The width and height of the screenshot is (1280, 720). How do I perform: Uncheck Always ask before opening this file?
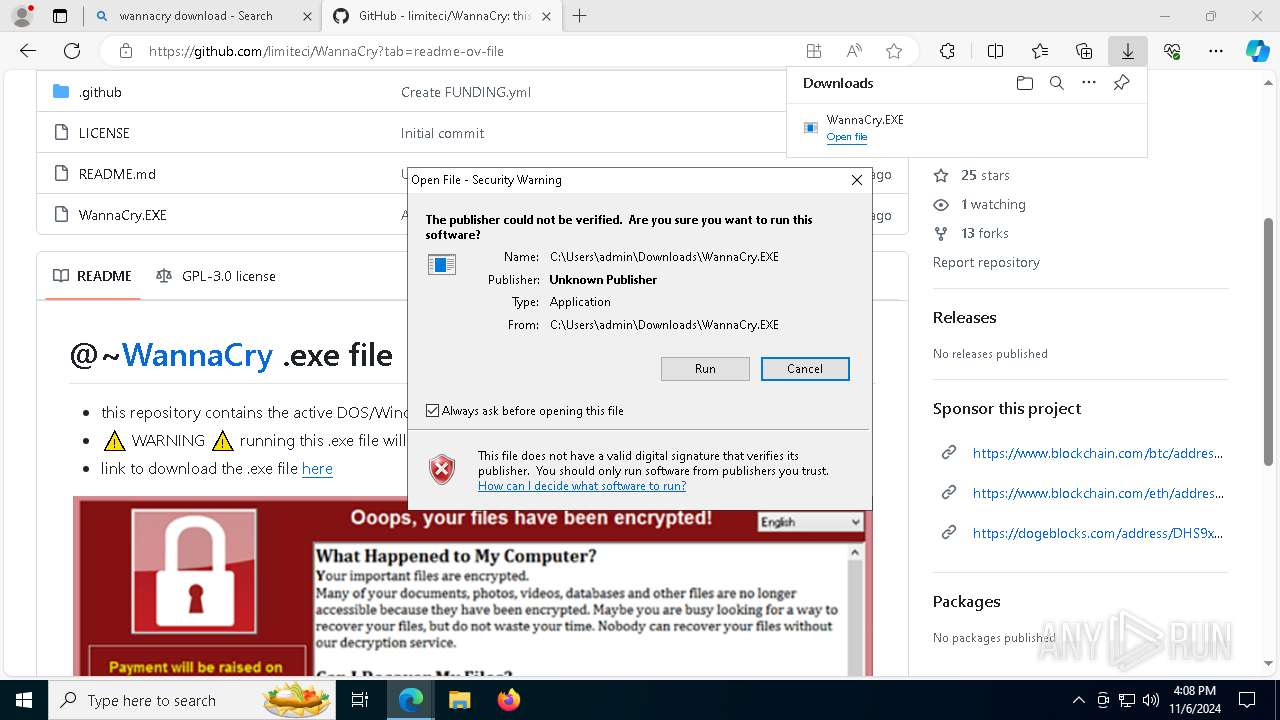click(432, 411)
